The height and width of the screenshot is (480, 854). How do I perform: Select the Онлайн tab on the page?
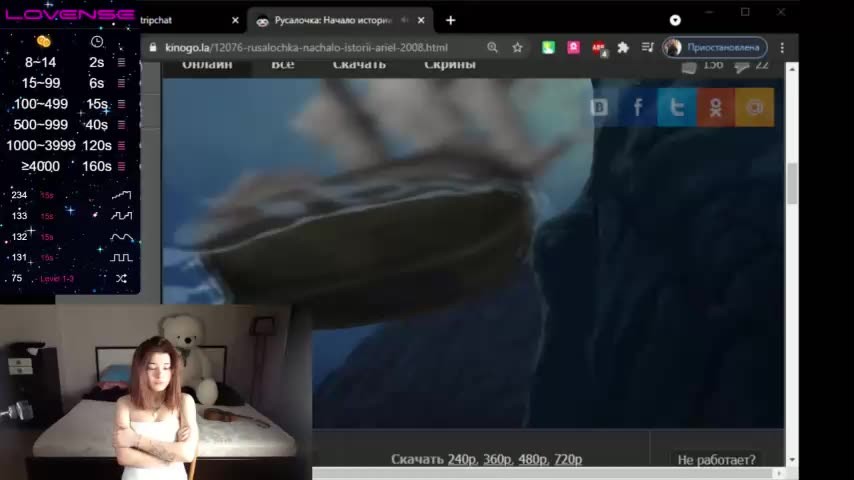coord(207,65)
